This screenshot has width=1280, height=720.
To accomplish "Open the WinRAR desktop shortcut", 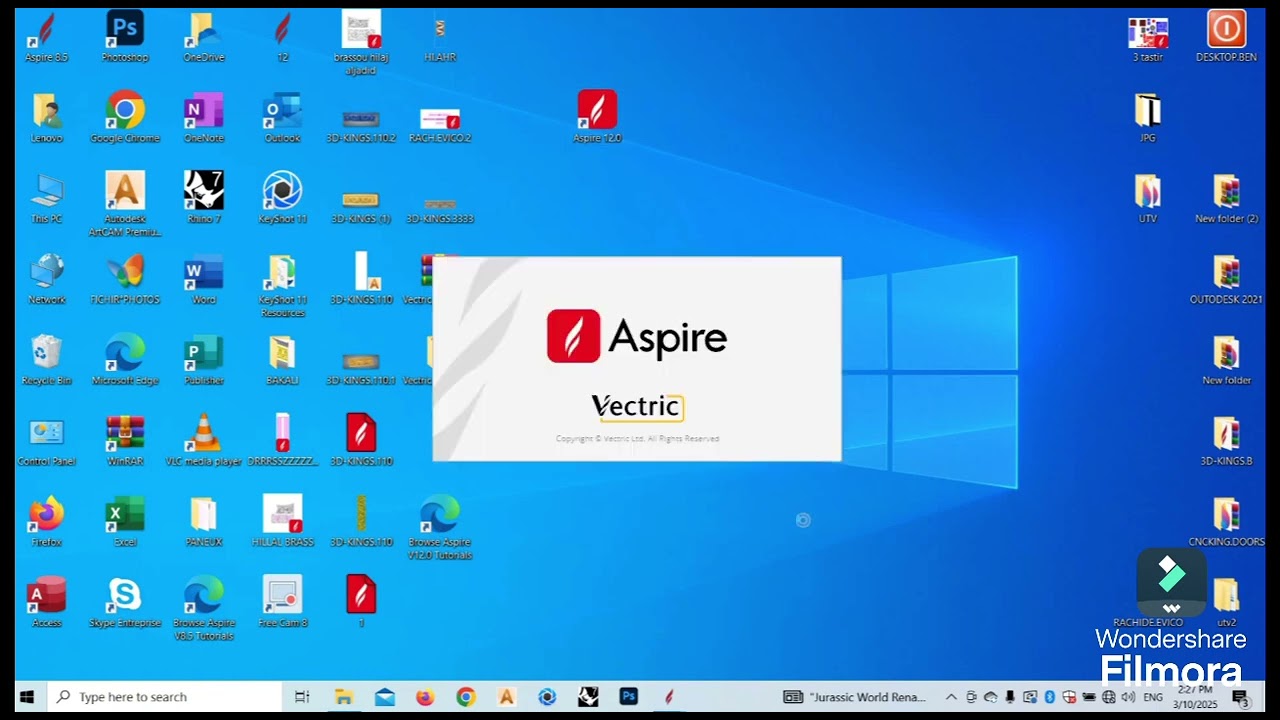I will point(125,442).
